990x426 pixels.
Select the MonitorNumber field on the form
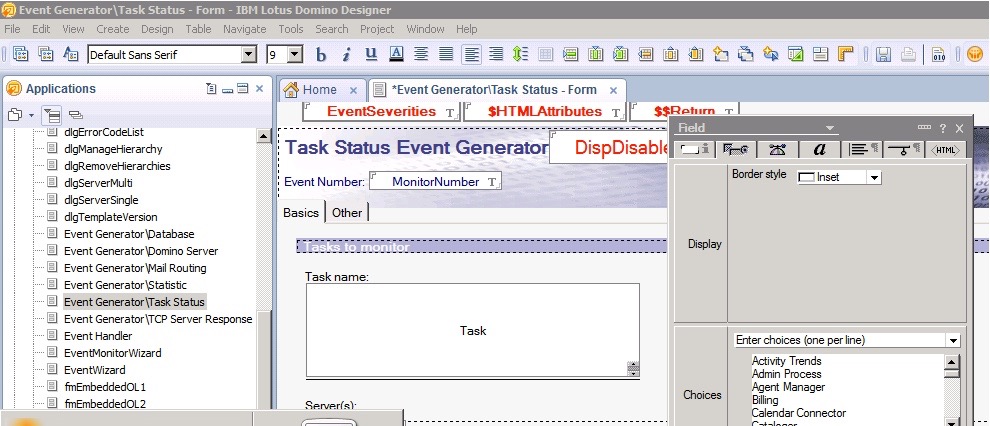pos(436,182)
